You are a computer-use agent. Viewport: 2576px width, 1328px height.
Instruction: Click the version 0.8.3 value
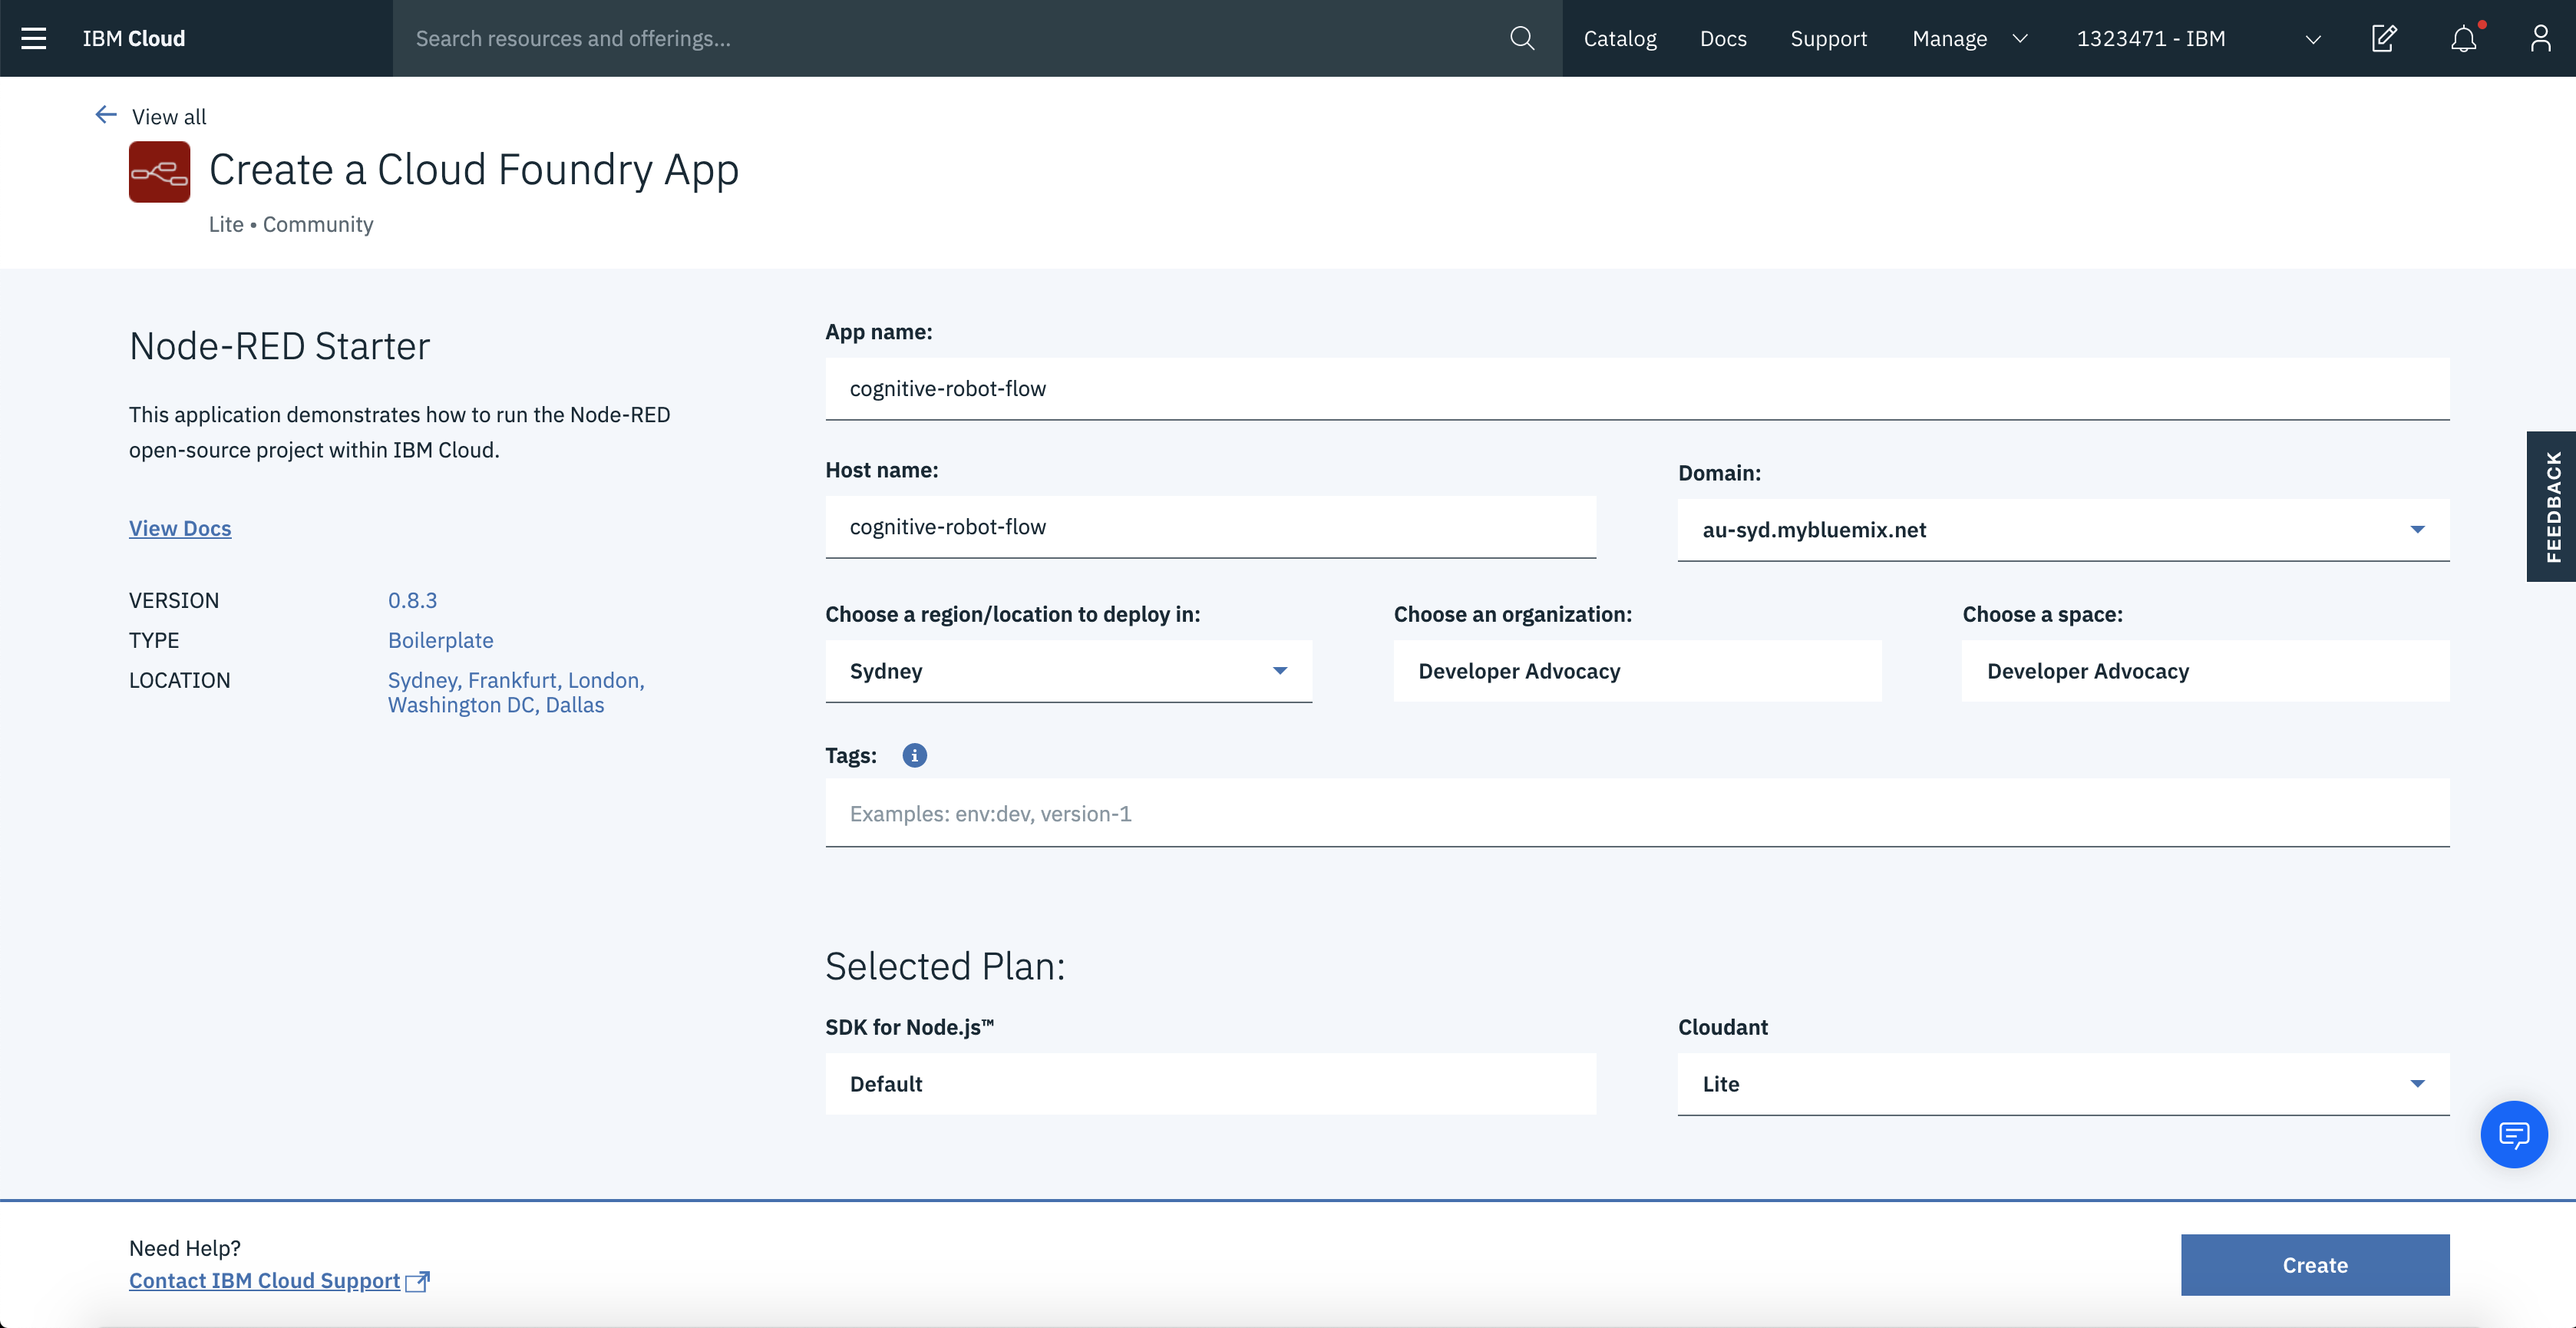(x=412, y=600)
